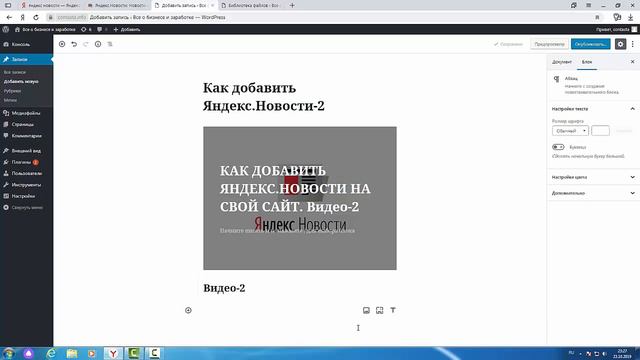Open the browser protection shield icon
Image resolution: width=640 pixels, height=360 pixels.
pos(617,18)
